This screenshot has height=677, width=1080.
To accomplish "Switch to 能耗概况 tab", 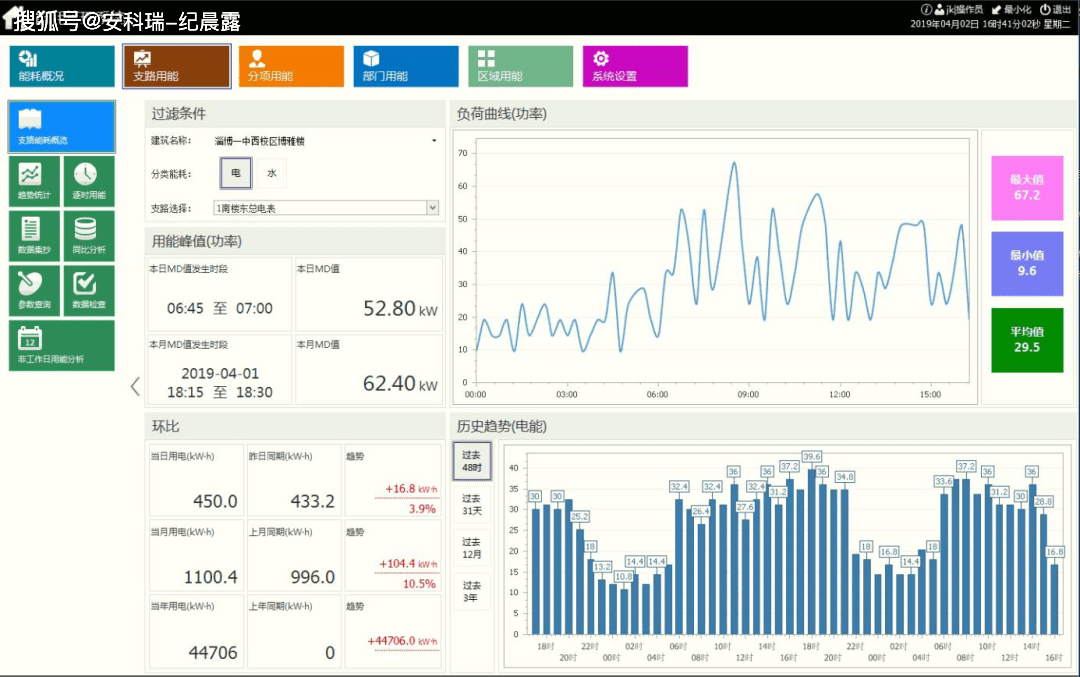I will tap(61, 66).
